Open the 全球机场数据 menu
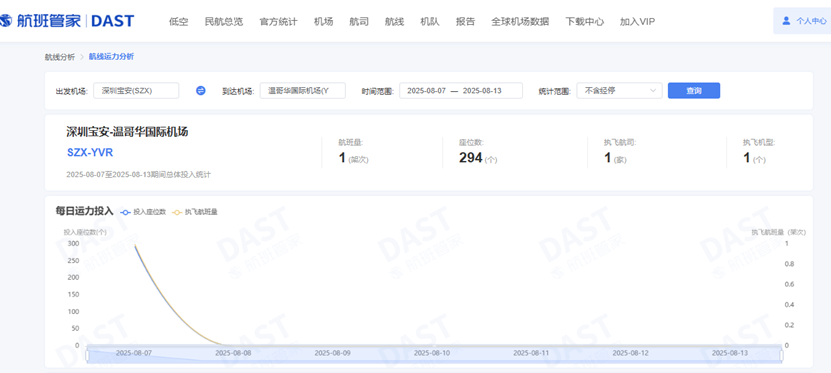 (x=520, y=22)
